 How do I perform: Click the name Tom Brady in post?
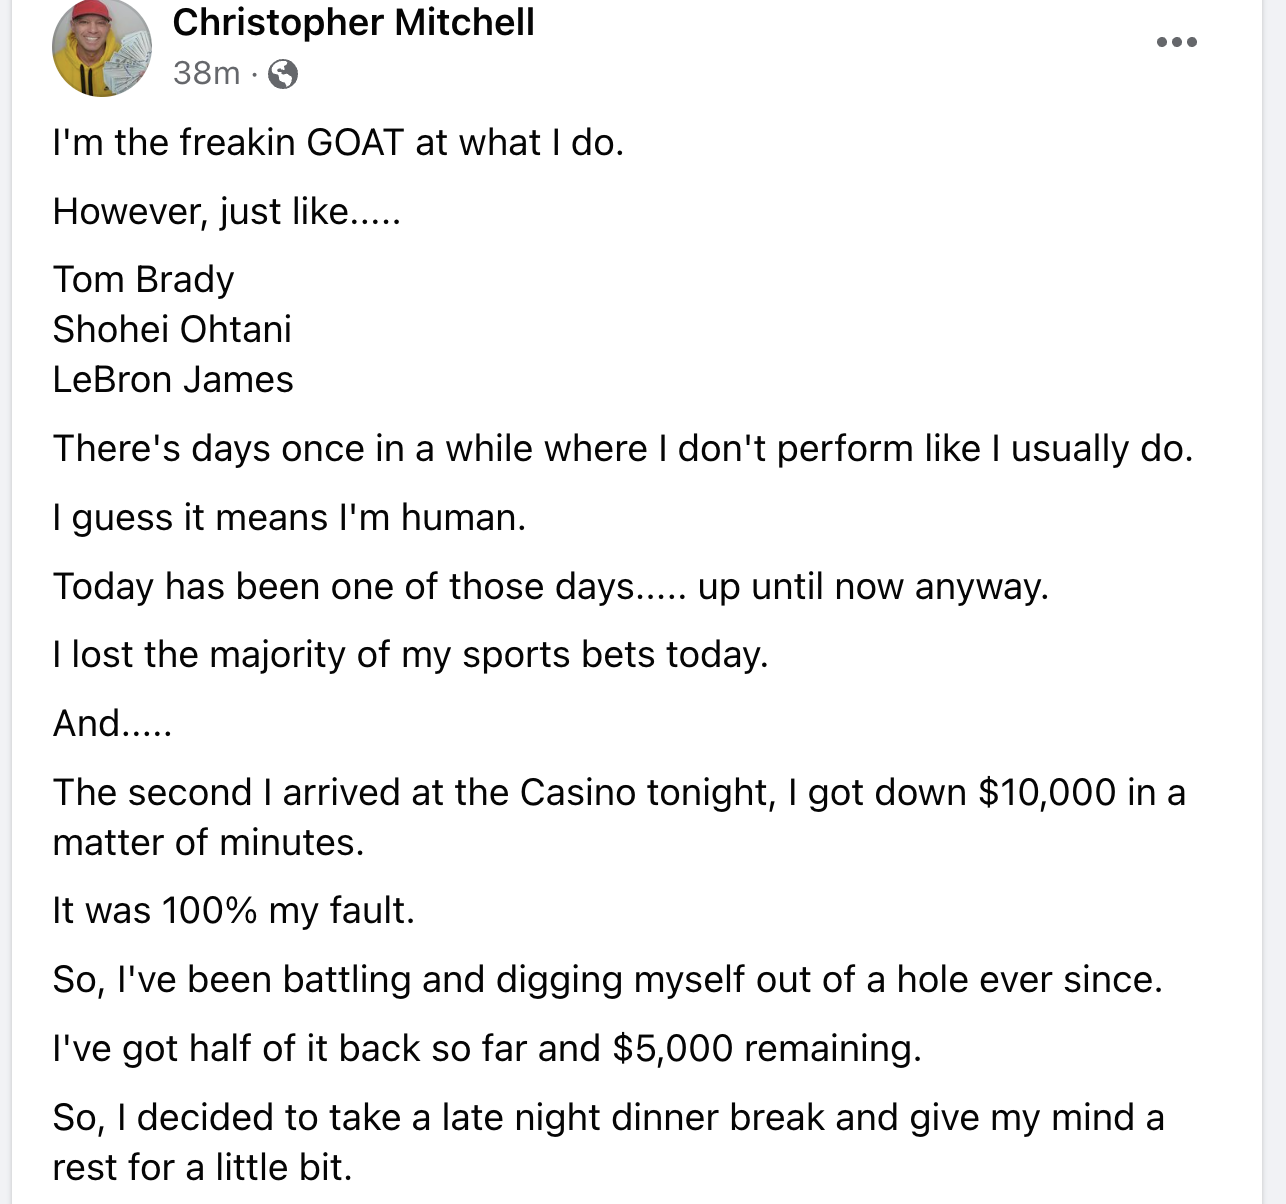coord(143,280)
